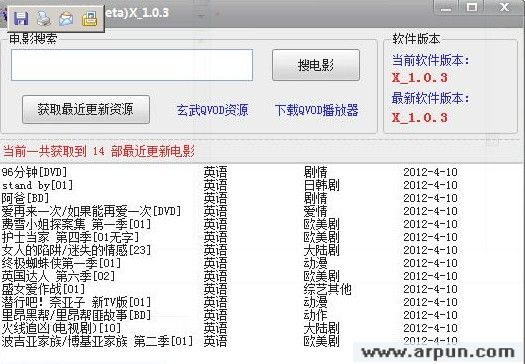Select 费雪小姐探案集 第一季[01] row
This screenshot has height=364, width=525.
click(229, 224)
